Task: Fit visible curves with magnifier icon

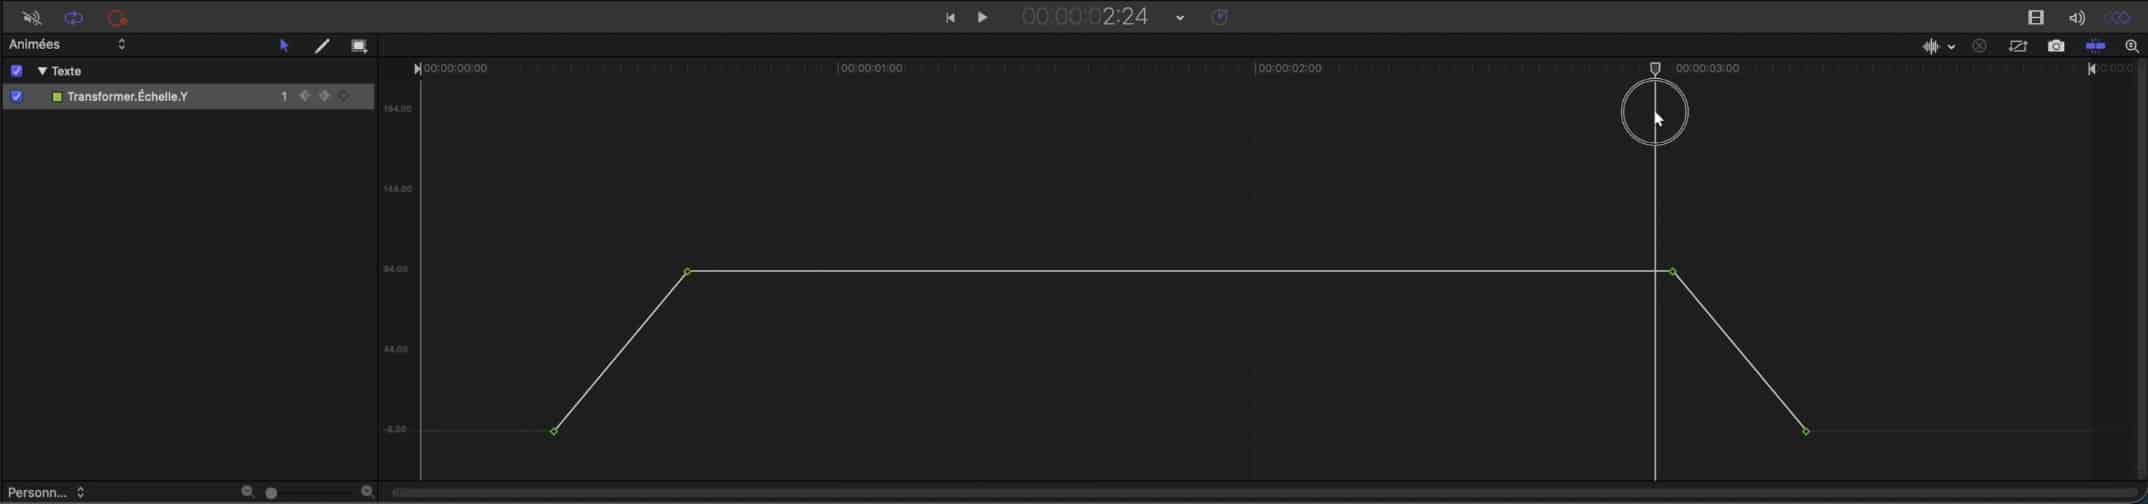Action: coord(2131,46)
